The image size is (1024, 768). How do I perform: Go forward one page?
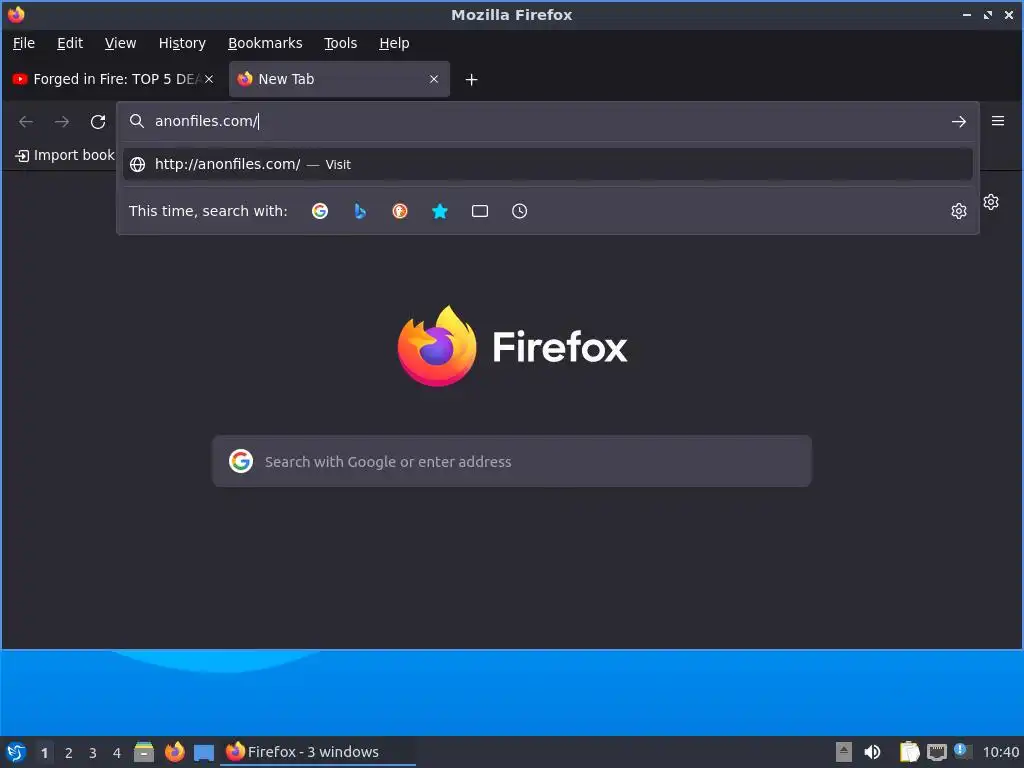pos(62,121)
